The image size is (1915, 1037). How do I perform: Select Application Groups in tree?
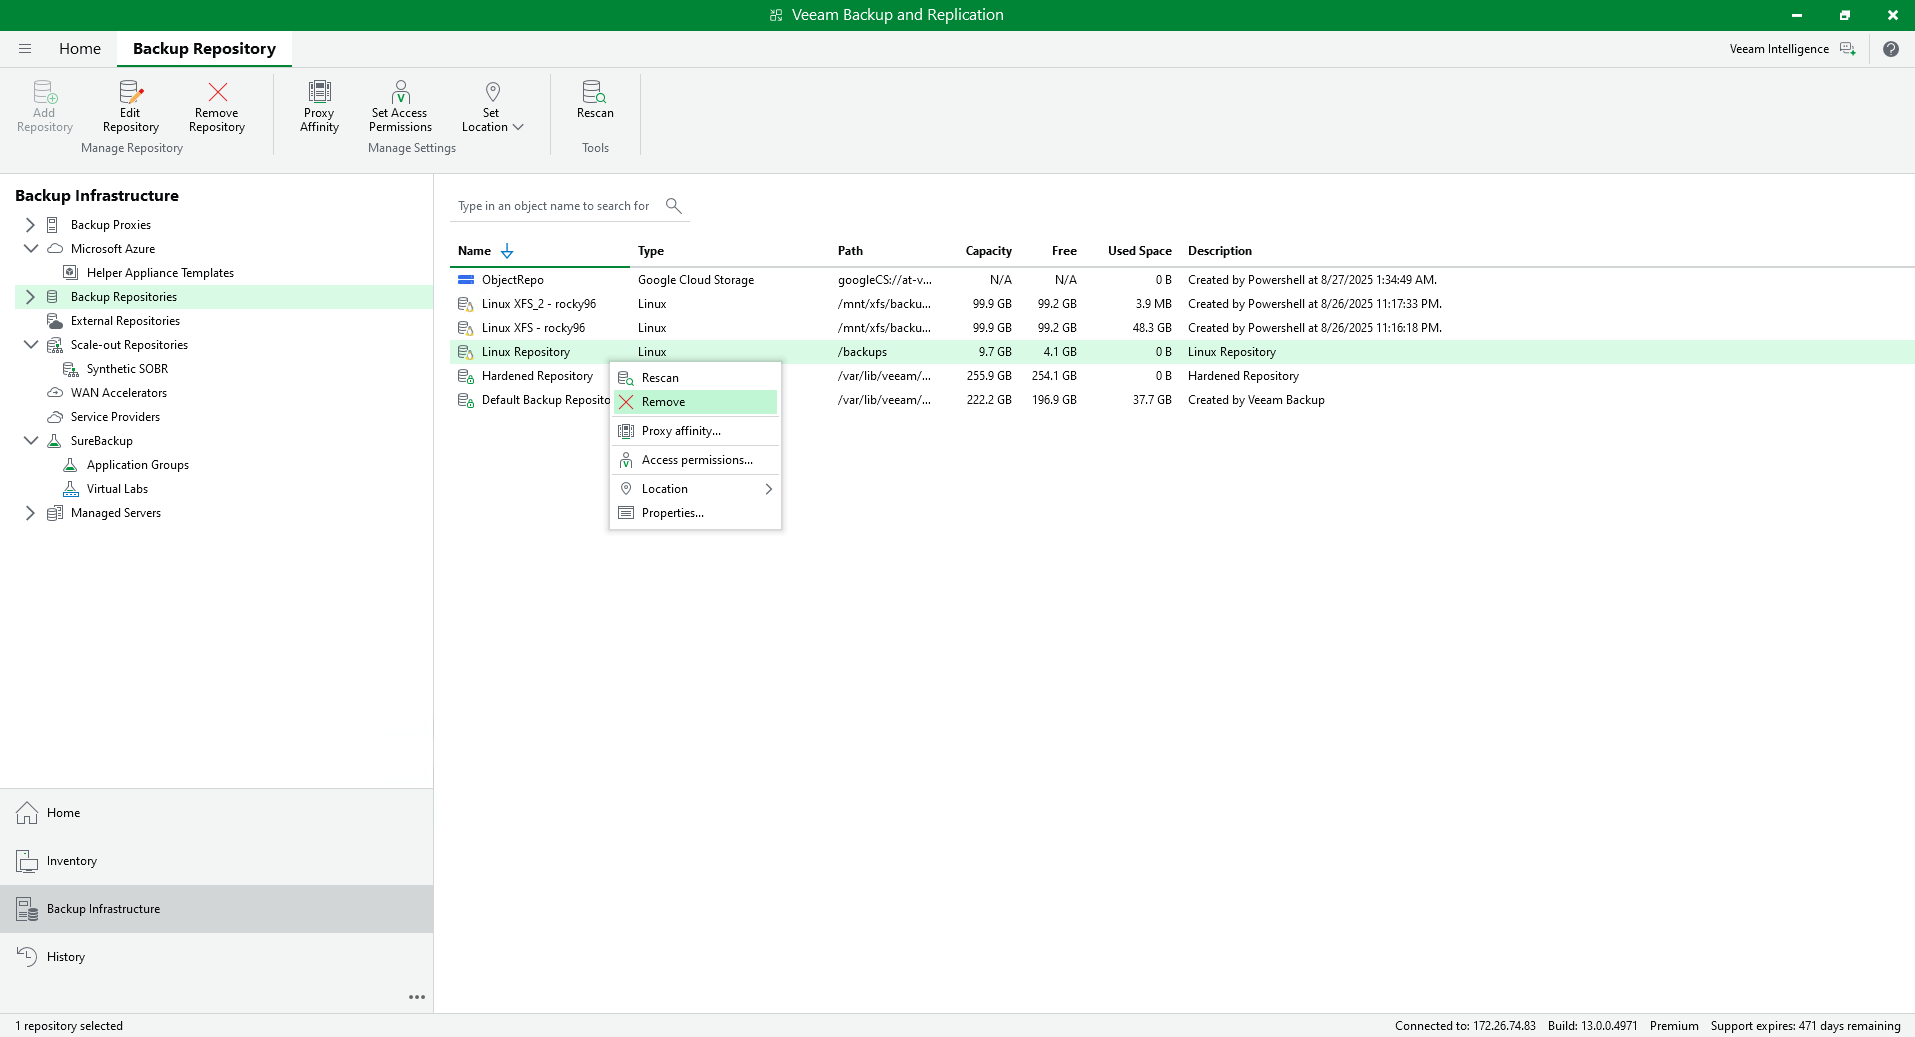[138, 465]
